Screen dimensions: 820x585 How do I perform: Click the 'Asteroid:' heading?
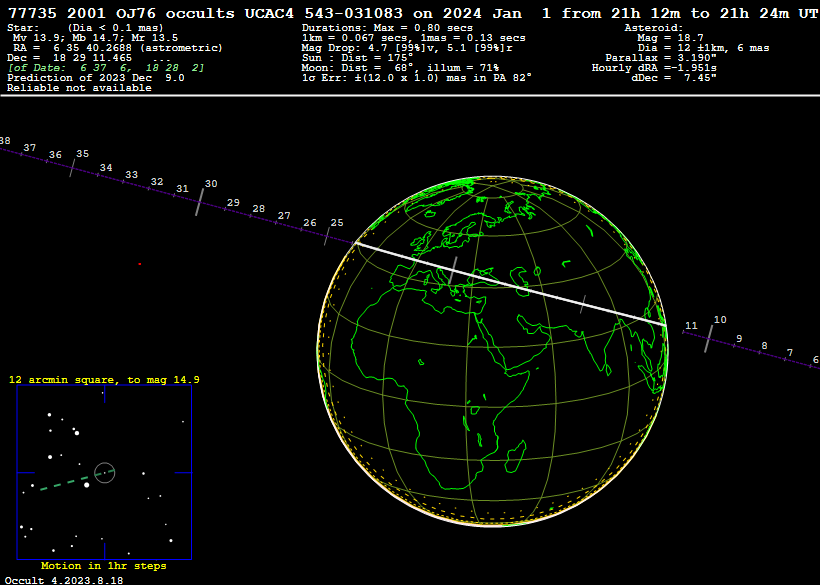click(x=654, y=28)
